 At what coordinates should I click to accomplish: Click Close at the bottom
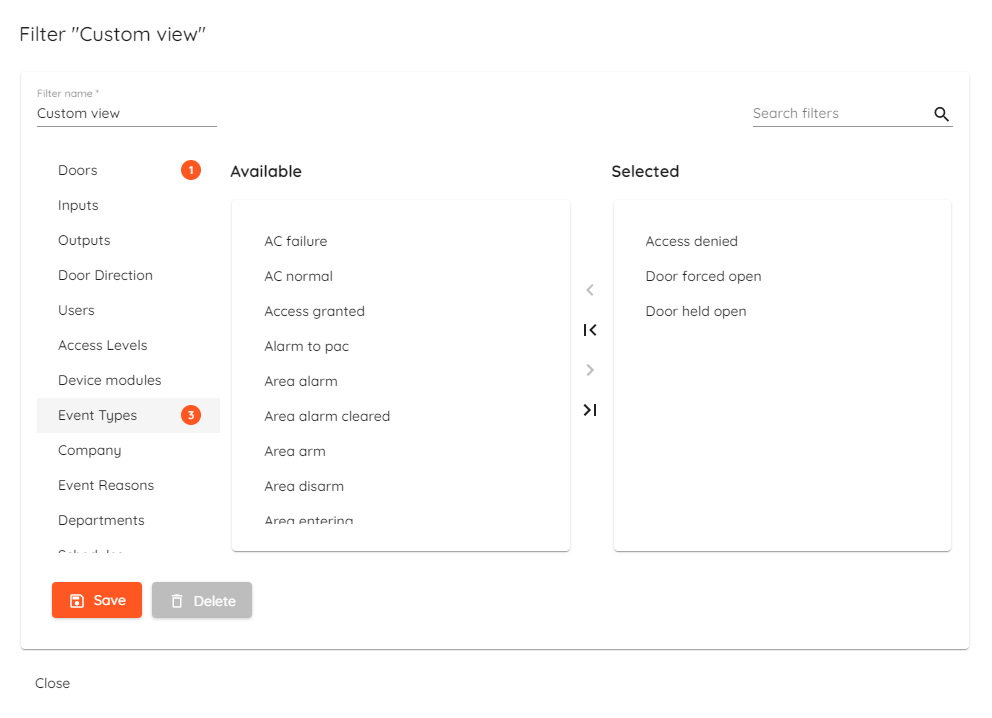[52, 683]
